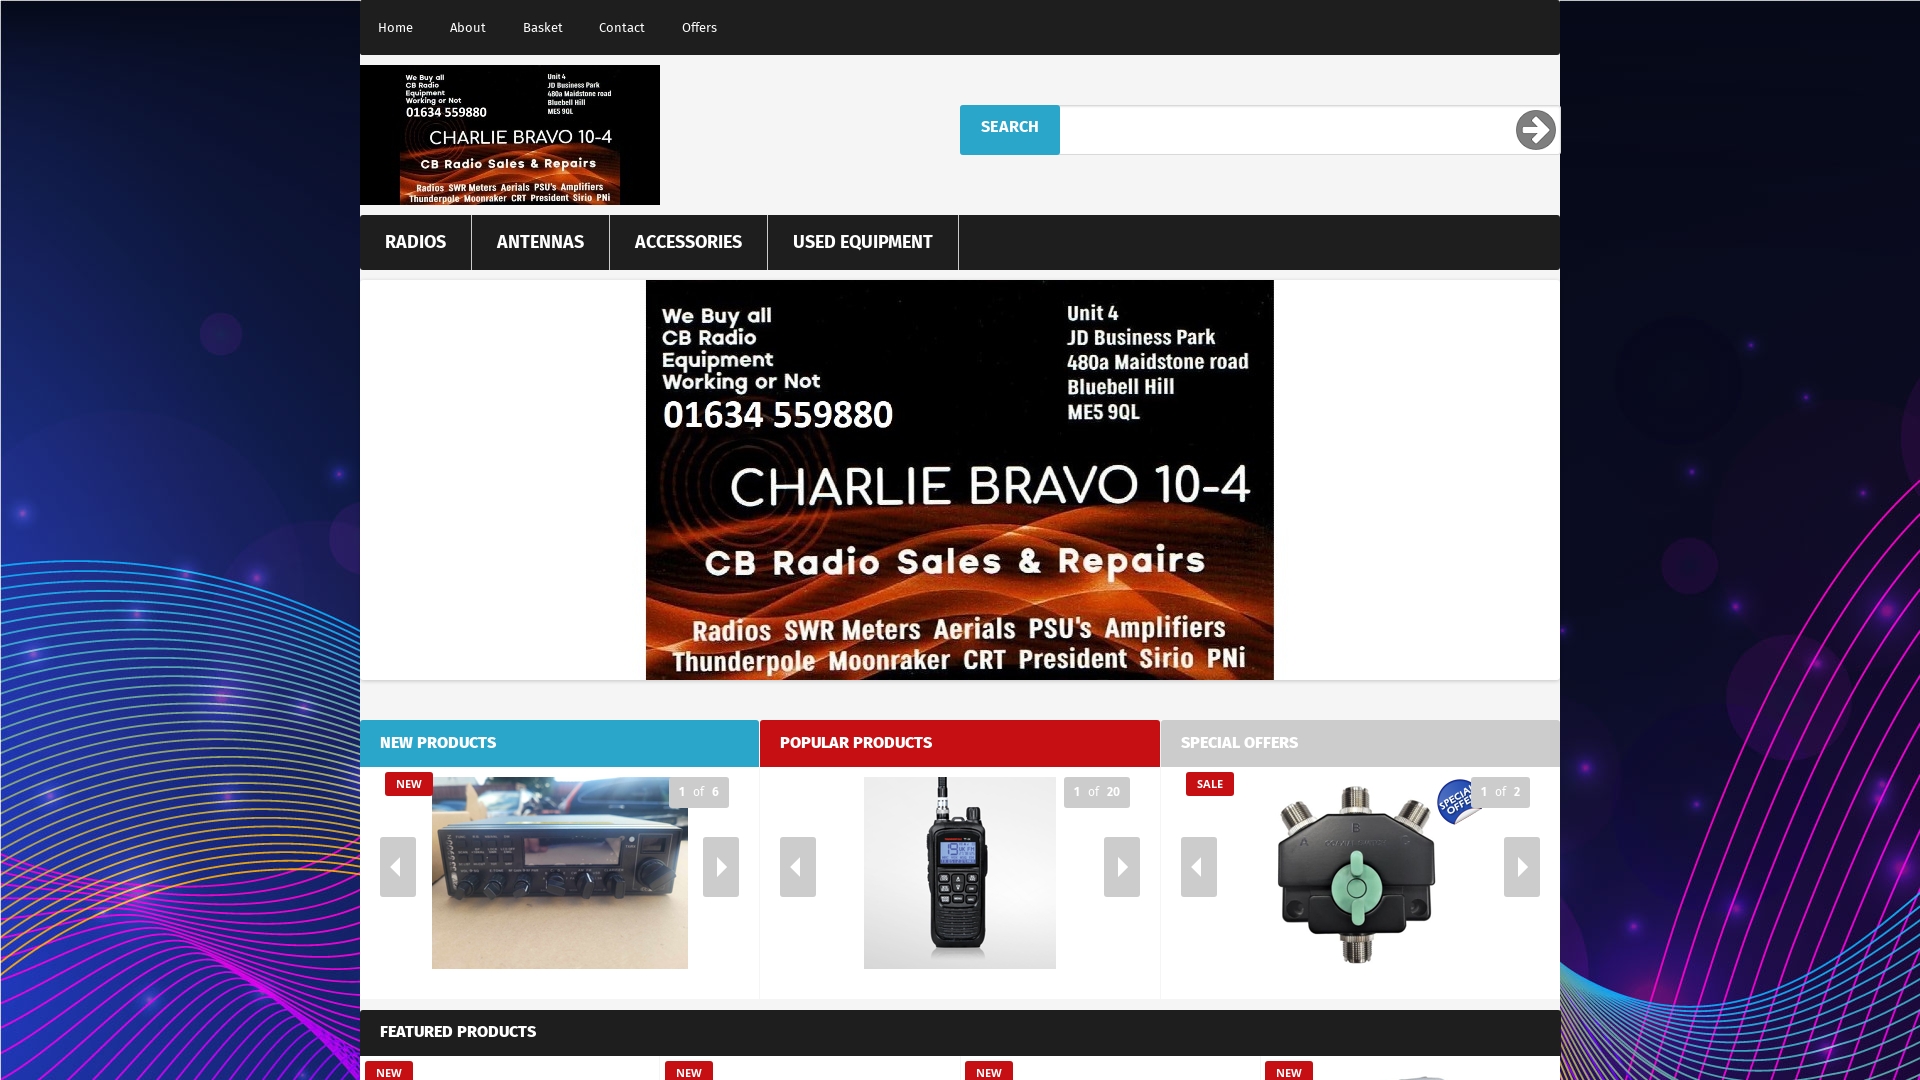This screenshot has width=1920, height=1080.
Task: Go to the Basket page
Action: [x=543, y=27]
